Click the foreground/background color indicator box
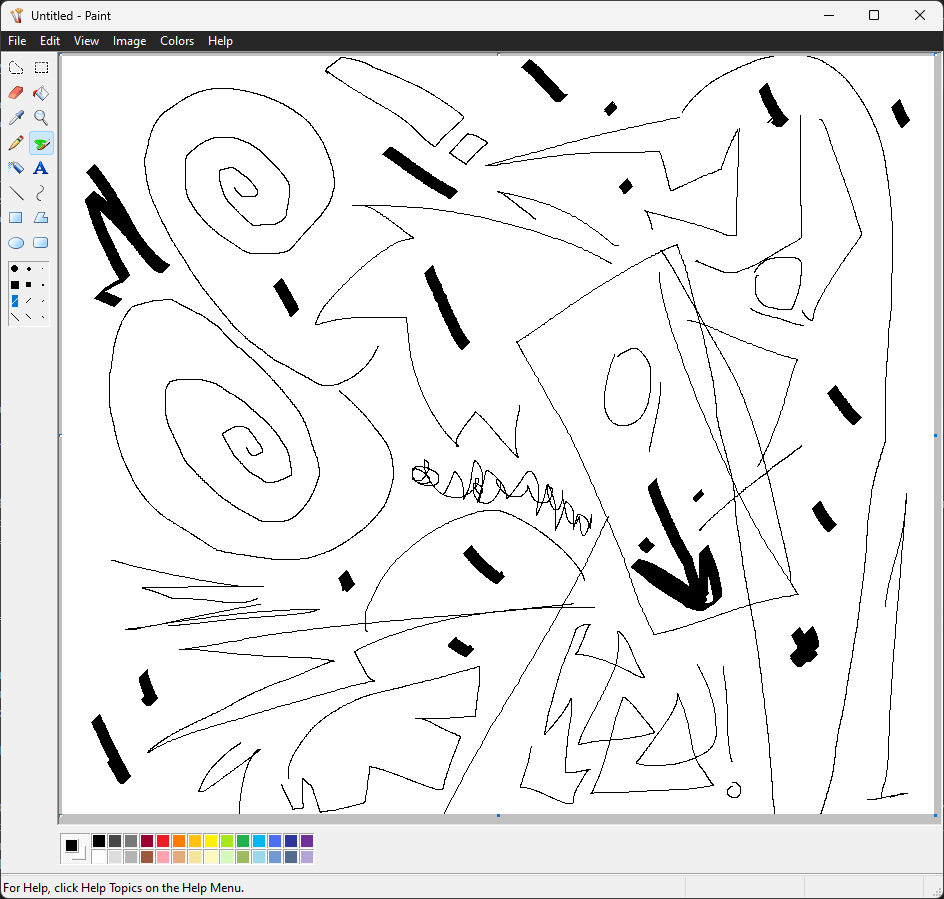Viewport: 944px width, 899px height. click(74, 848)
